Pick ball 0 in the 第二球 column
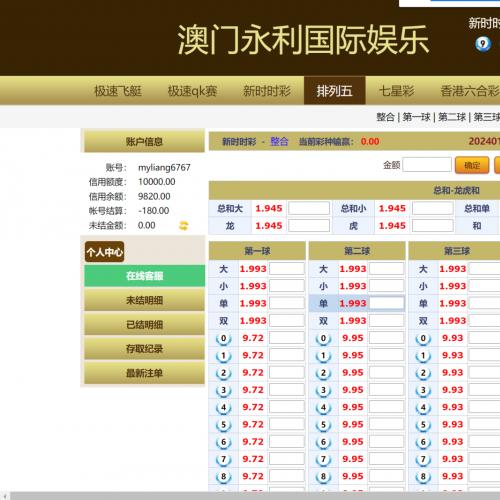 point(323,338)
